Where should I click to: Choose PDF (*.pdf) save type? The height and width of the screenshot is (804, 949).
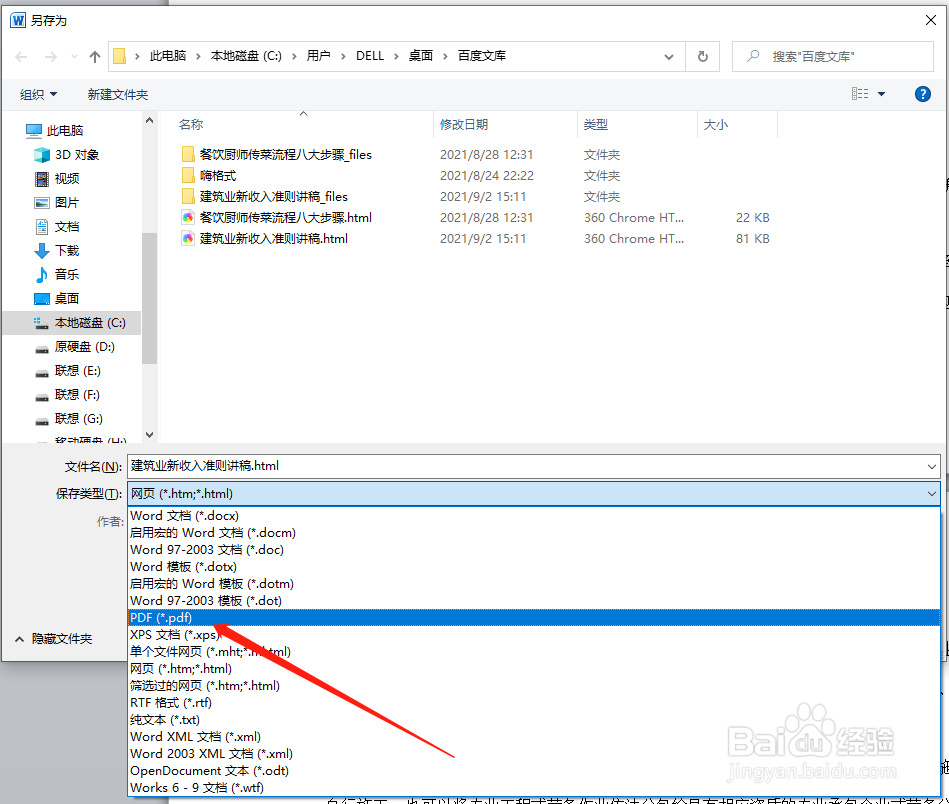click(534, 618)
